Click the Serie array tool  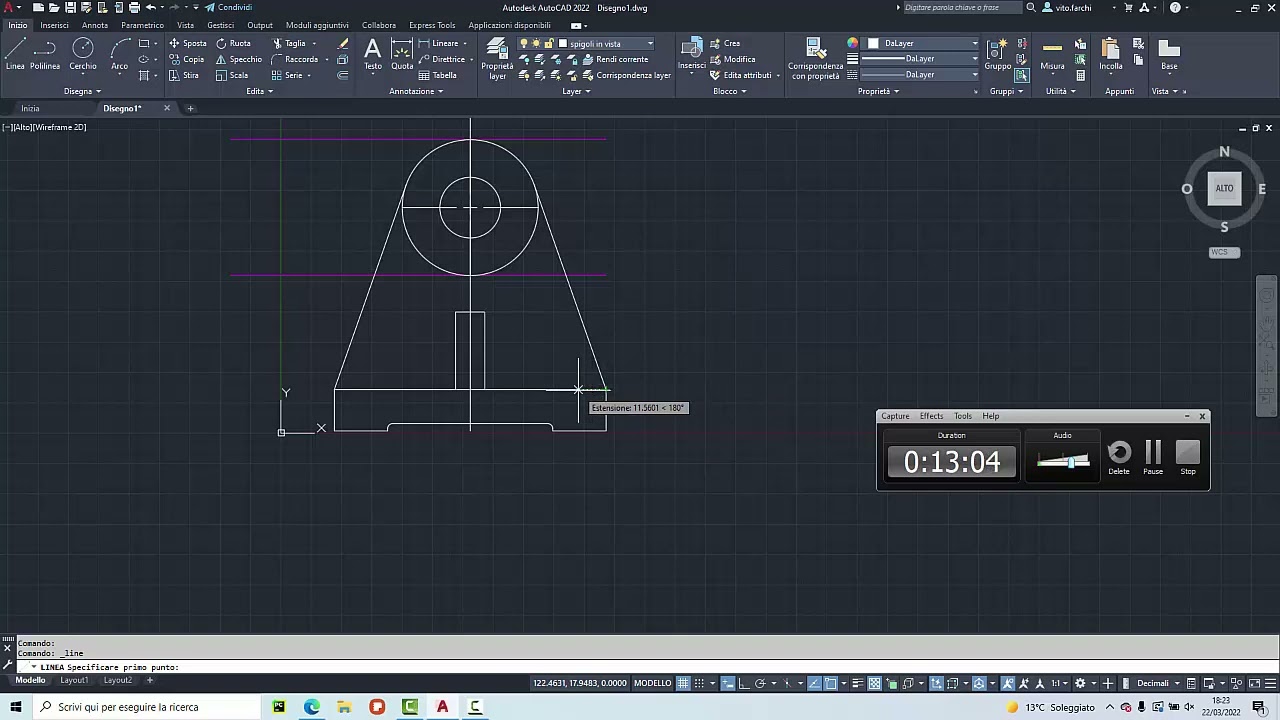tap(287, 75)
